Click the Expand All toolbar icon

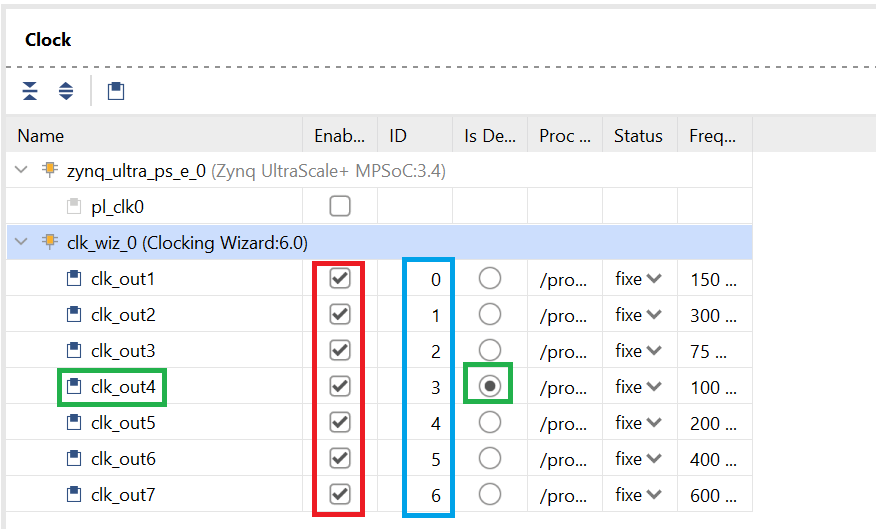[66, 90]
